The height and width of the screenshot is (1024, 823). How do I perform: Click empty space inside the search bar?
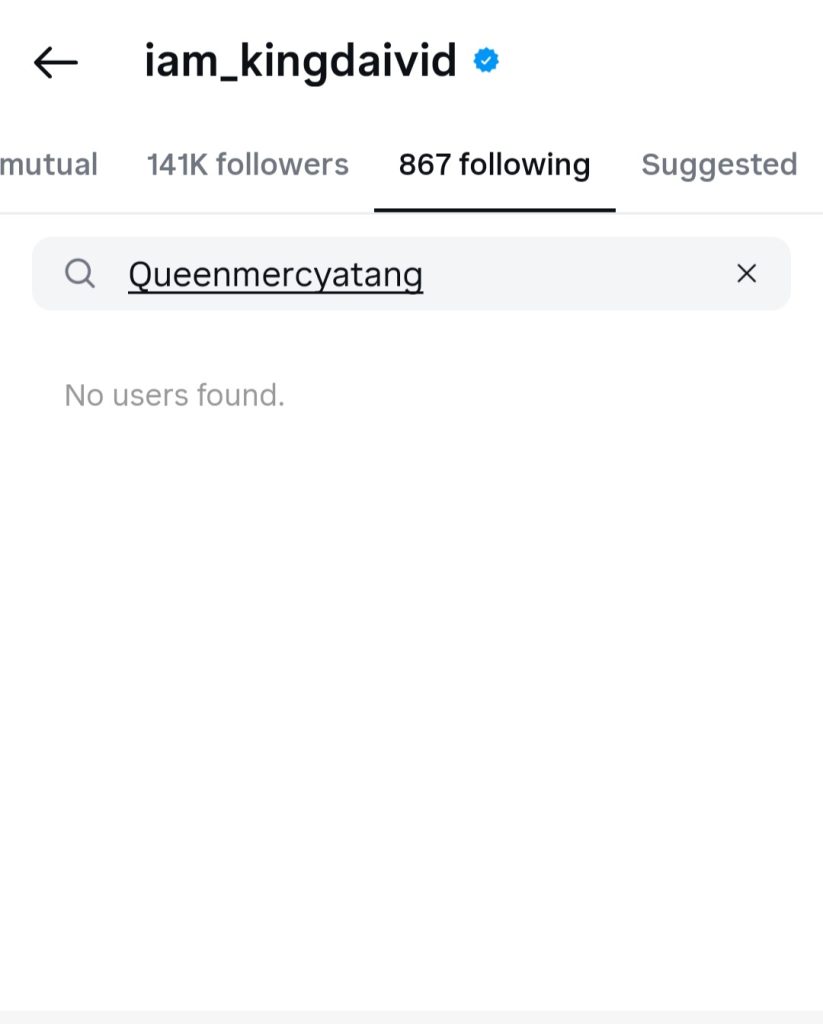point(580,273)
